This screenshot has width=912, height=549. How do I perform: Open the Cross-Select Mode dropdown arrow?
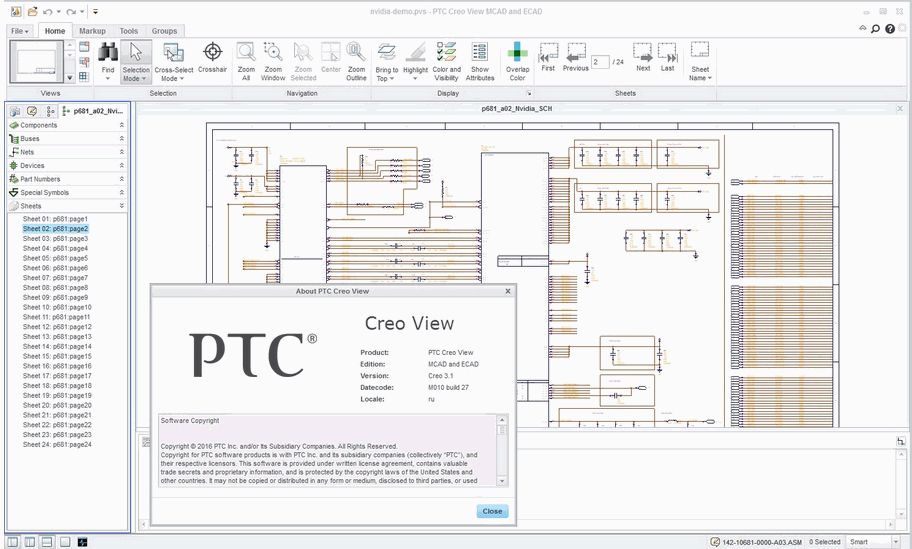click(181, 79)
